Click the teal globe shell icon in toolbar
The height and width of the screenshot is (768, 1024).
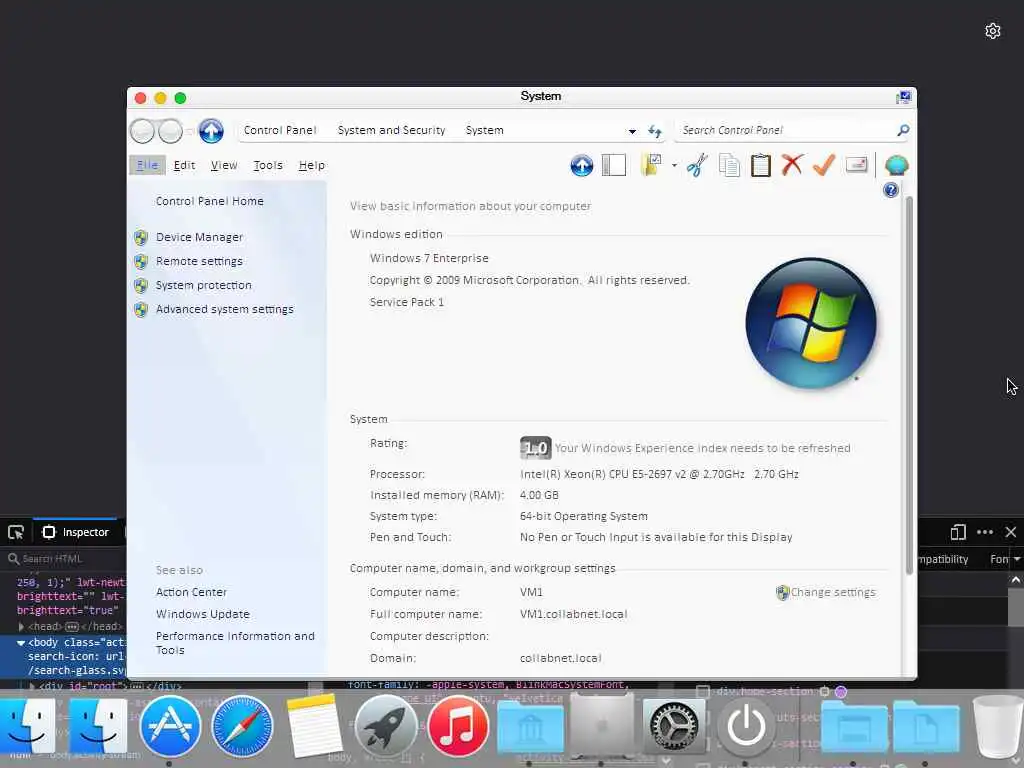coord(896,165)
